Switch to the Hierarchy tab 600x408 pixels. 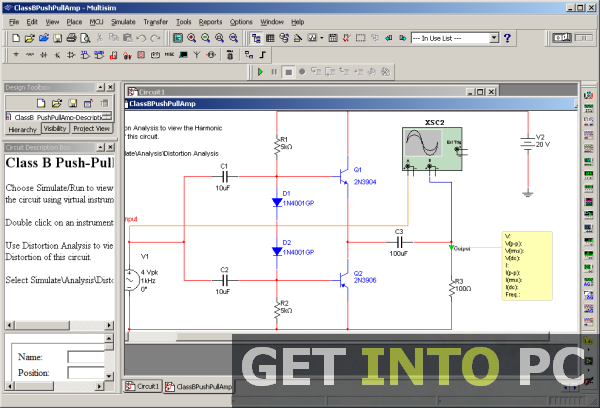22,129
